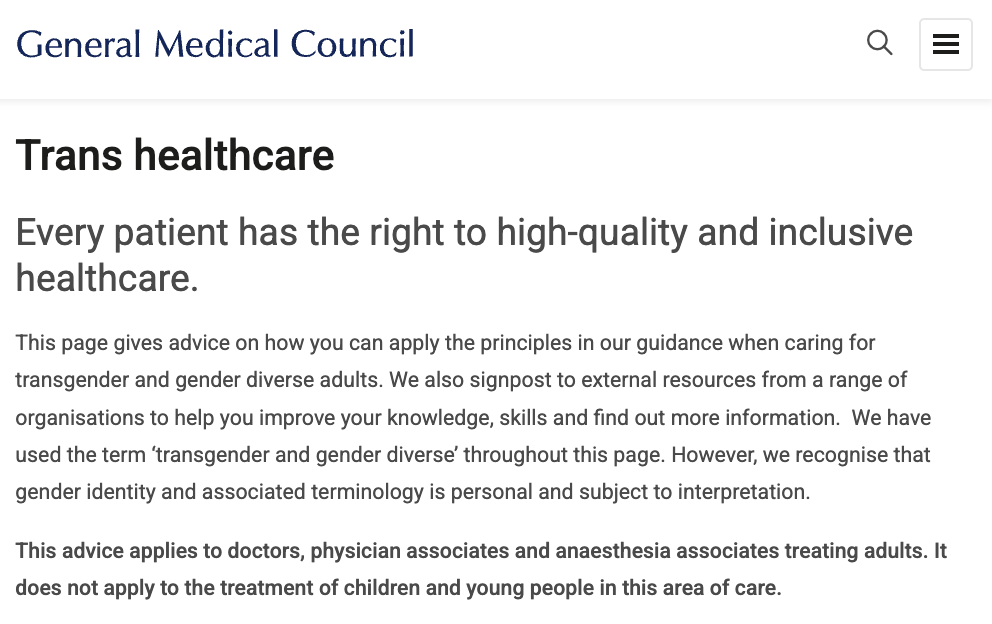Click the word 'healthcare.' ending the subheading

[x=107, y=278]
